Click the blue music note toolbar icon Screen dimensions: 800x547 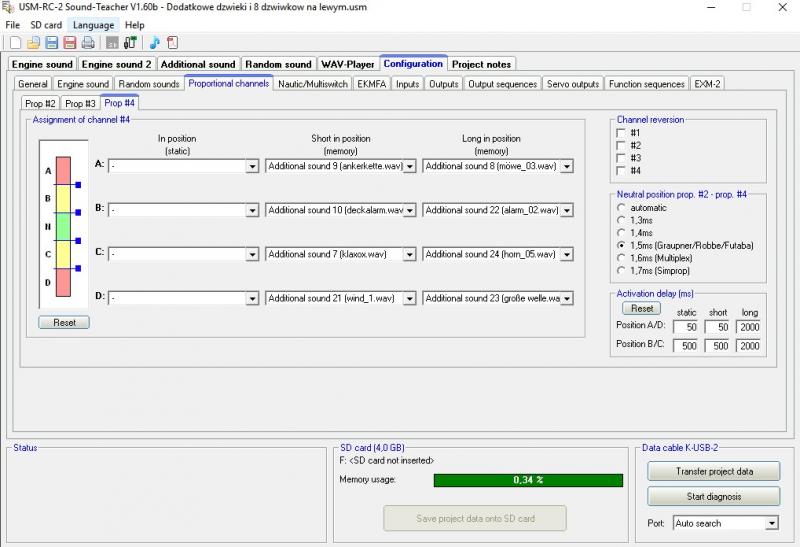click(155, 42)
